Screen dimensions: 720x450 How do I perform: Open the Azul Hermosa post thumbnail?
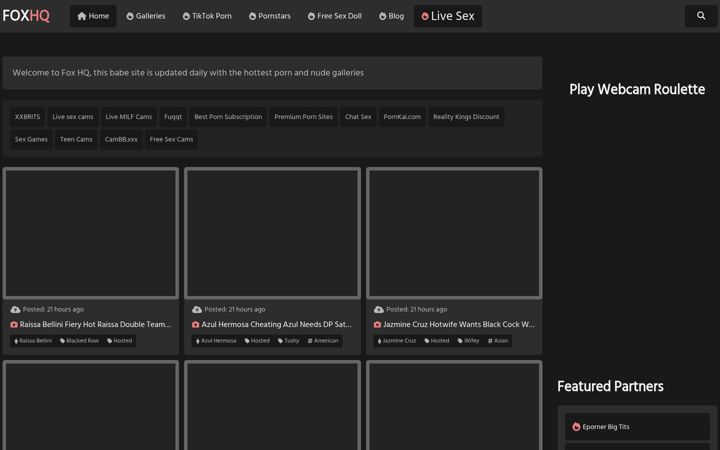[x=272, y=233]
